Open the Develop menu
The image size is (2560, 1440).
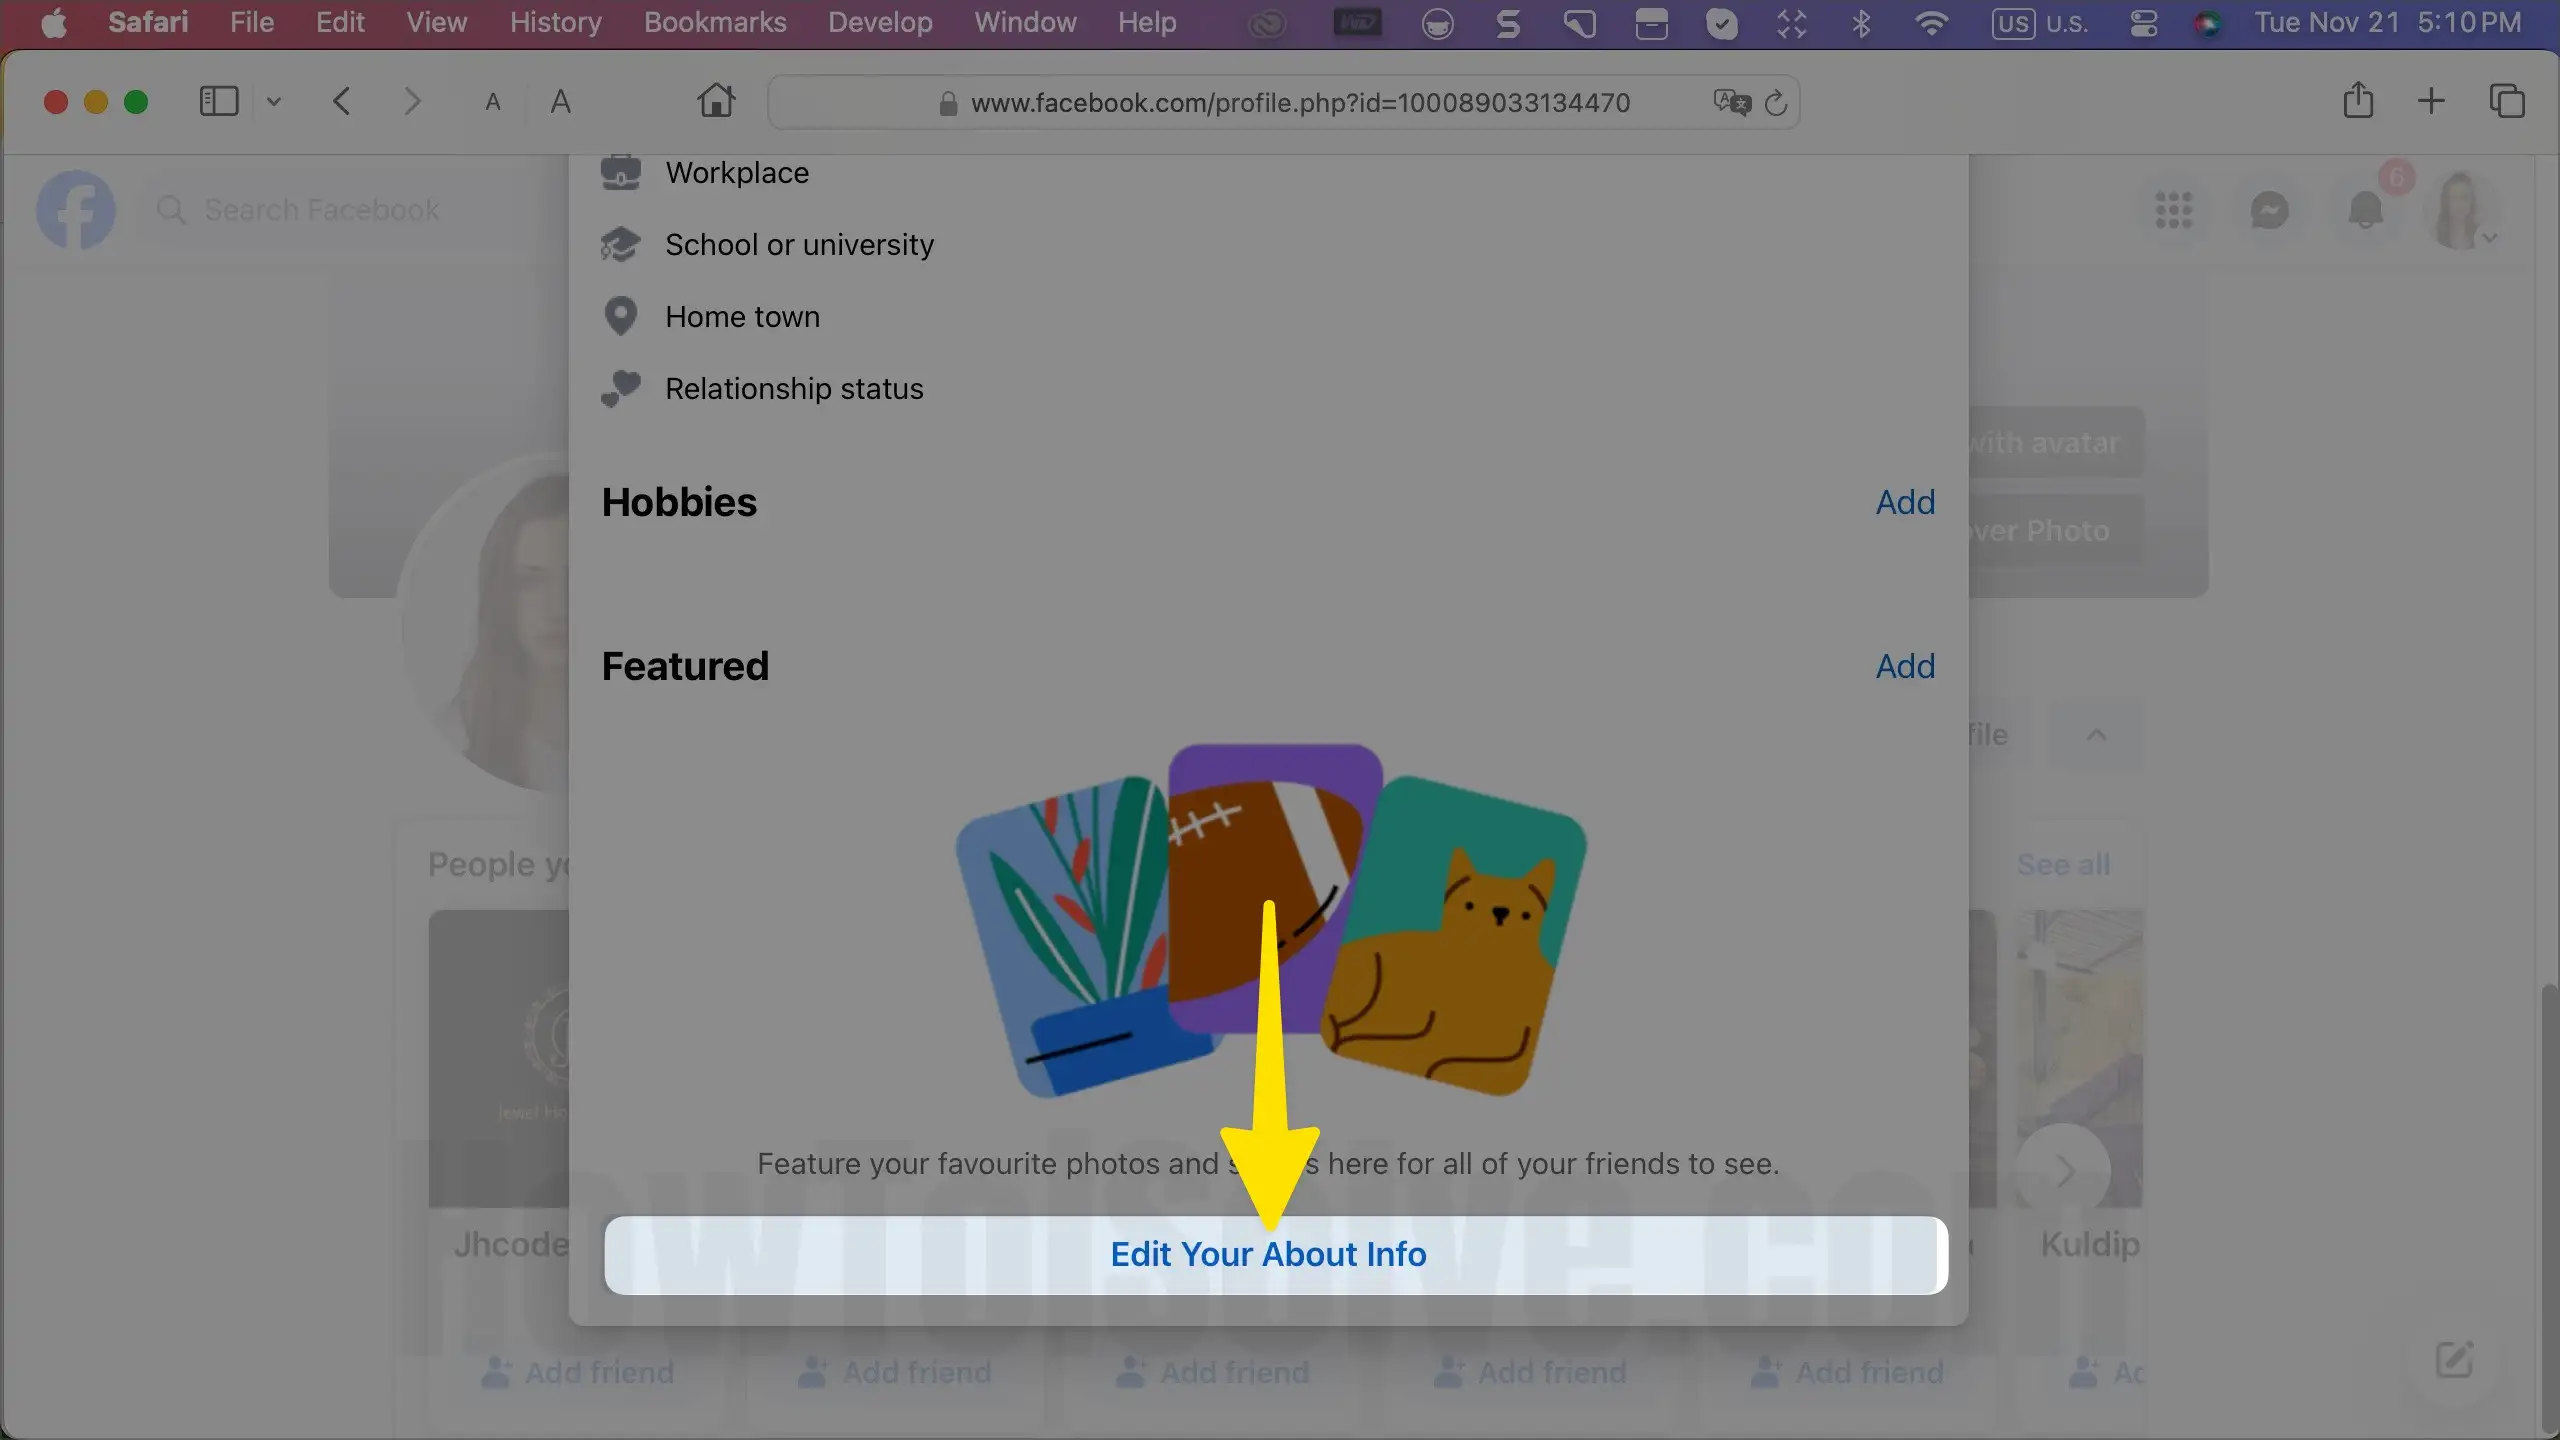880,22
